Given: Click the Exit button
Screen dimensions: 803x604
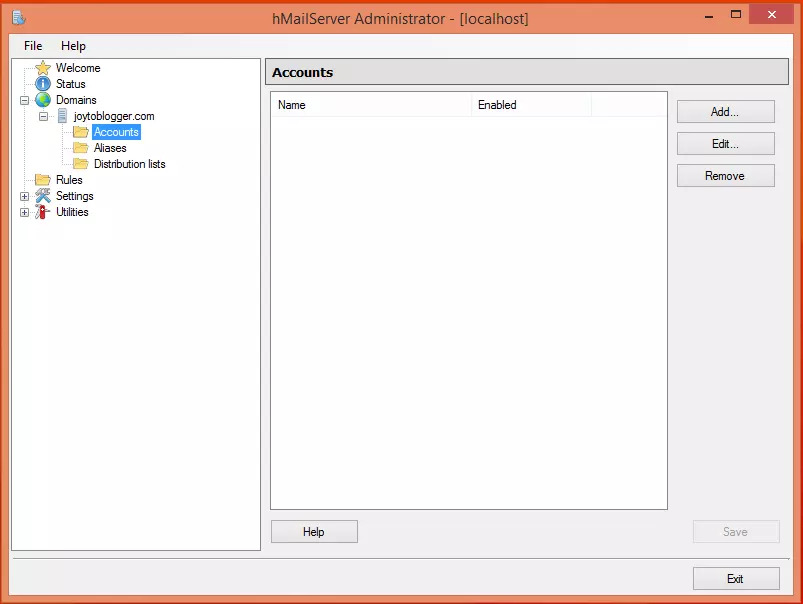Looking at the screenshot, I should (x=735, y=579).
